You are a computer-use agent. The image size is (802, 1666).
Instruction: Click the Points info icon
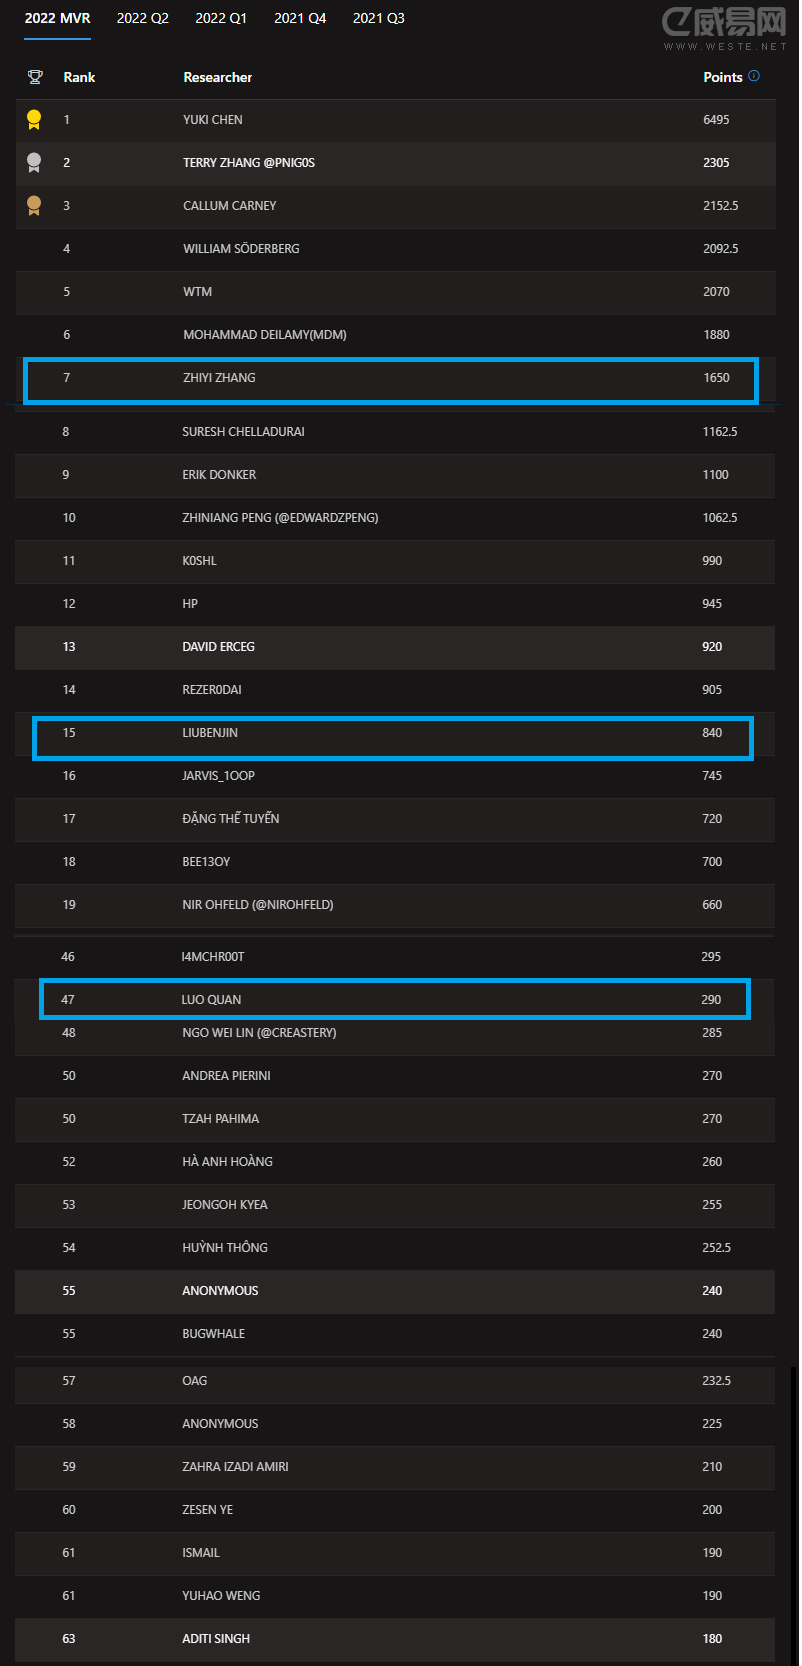tap(754, 76)
